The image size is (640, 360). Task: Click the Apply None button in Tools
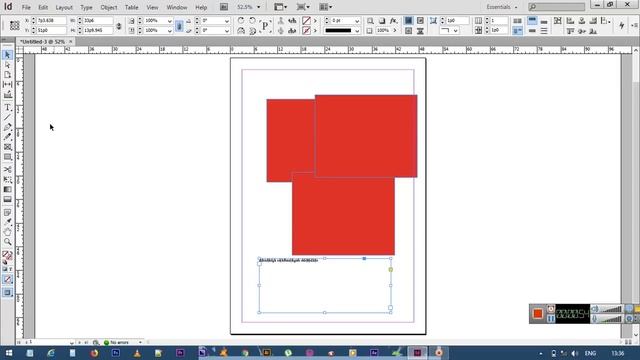tap(7, 280)
